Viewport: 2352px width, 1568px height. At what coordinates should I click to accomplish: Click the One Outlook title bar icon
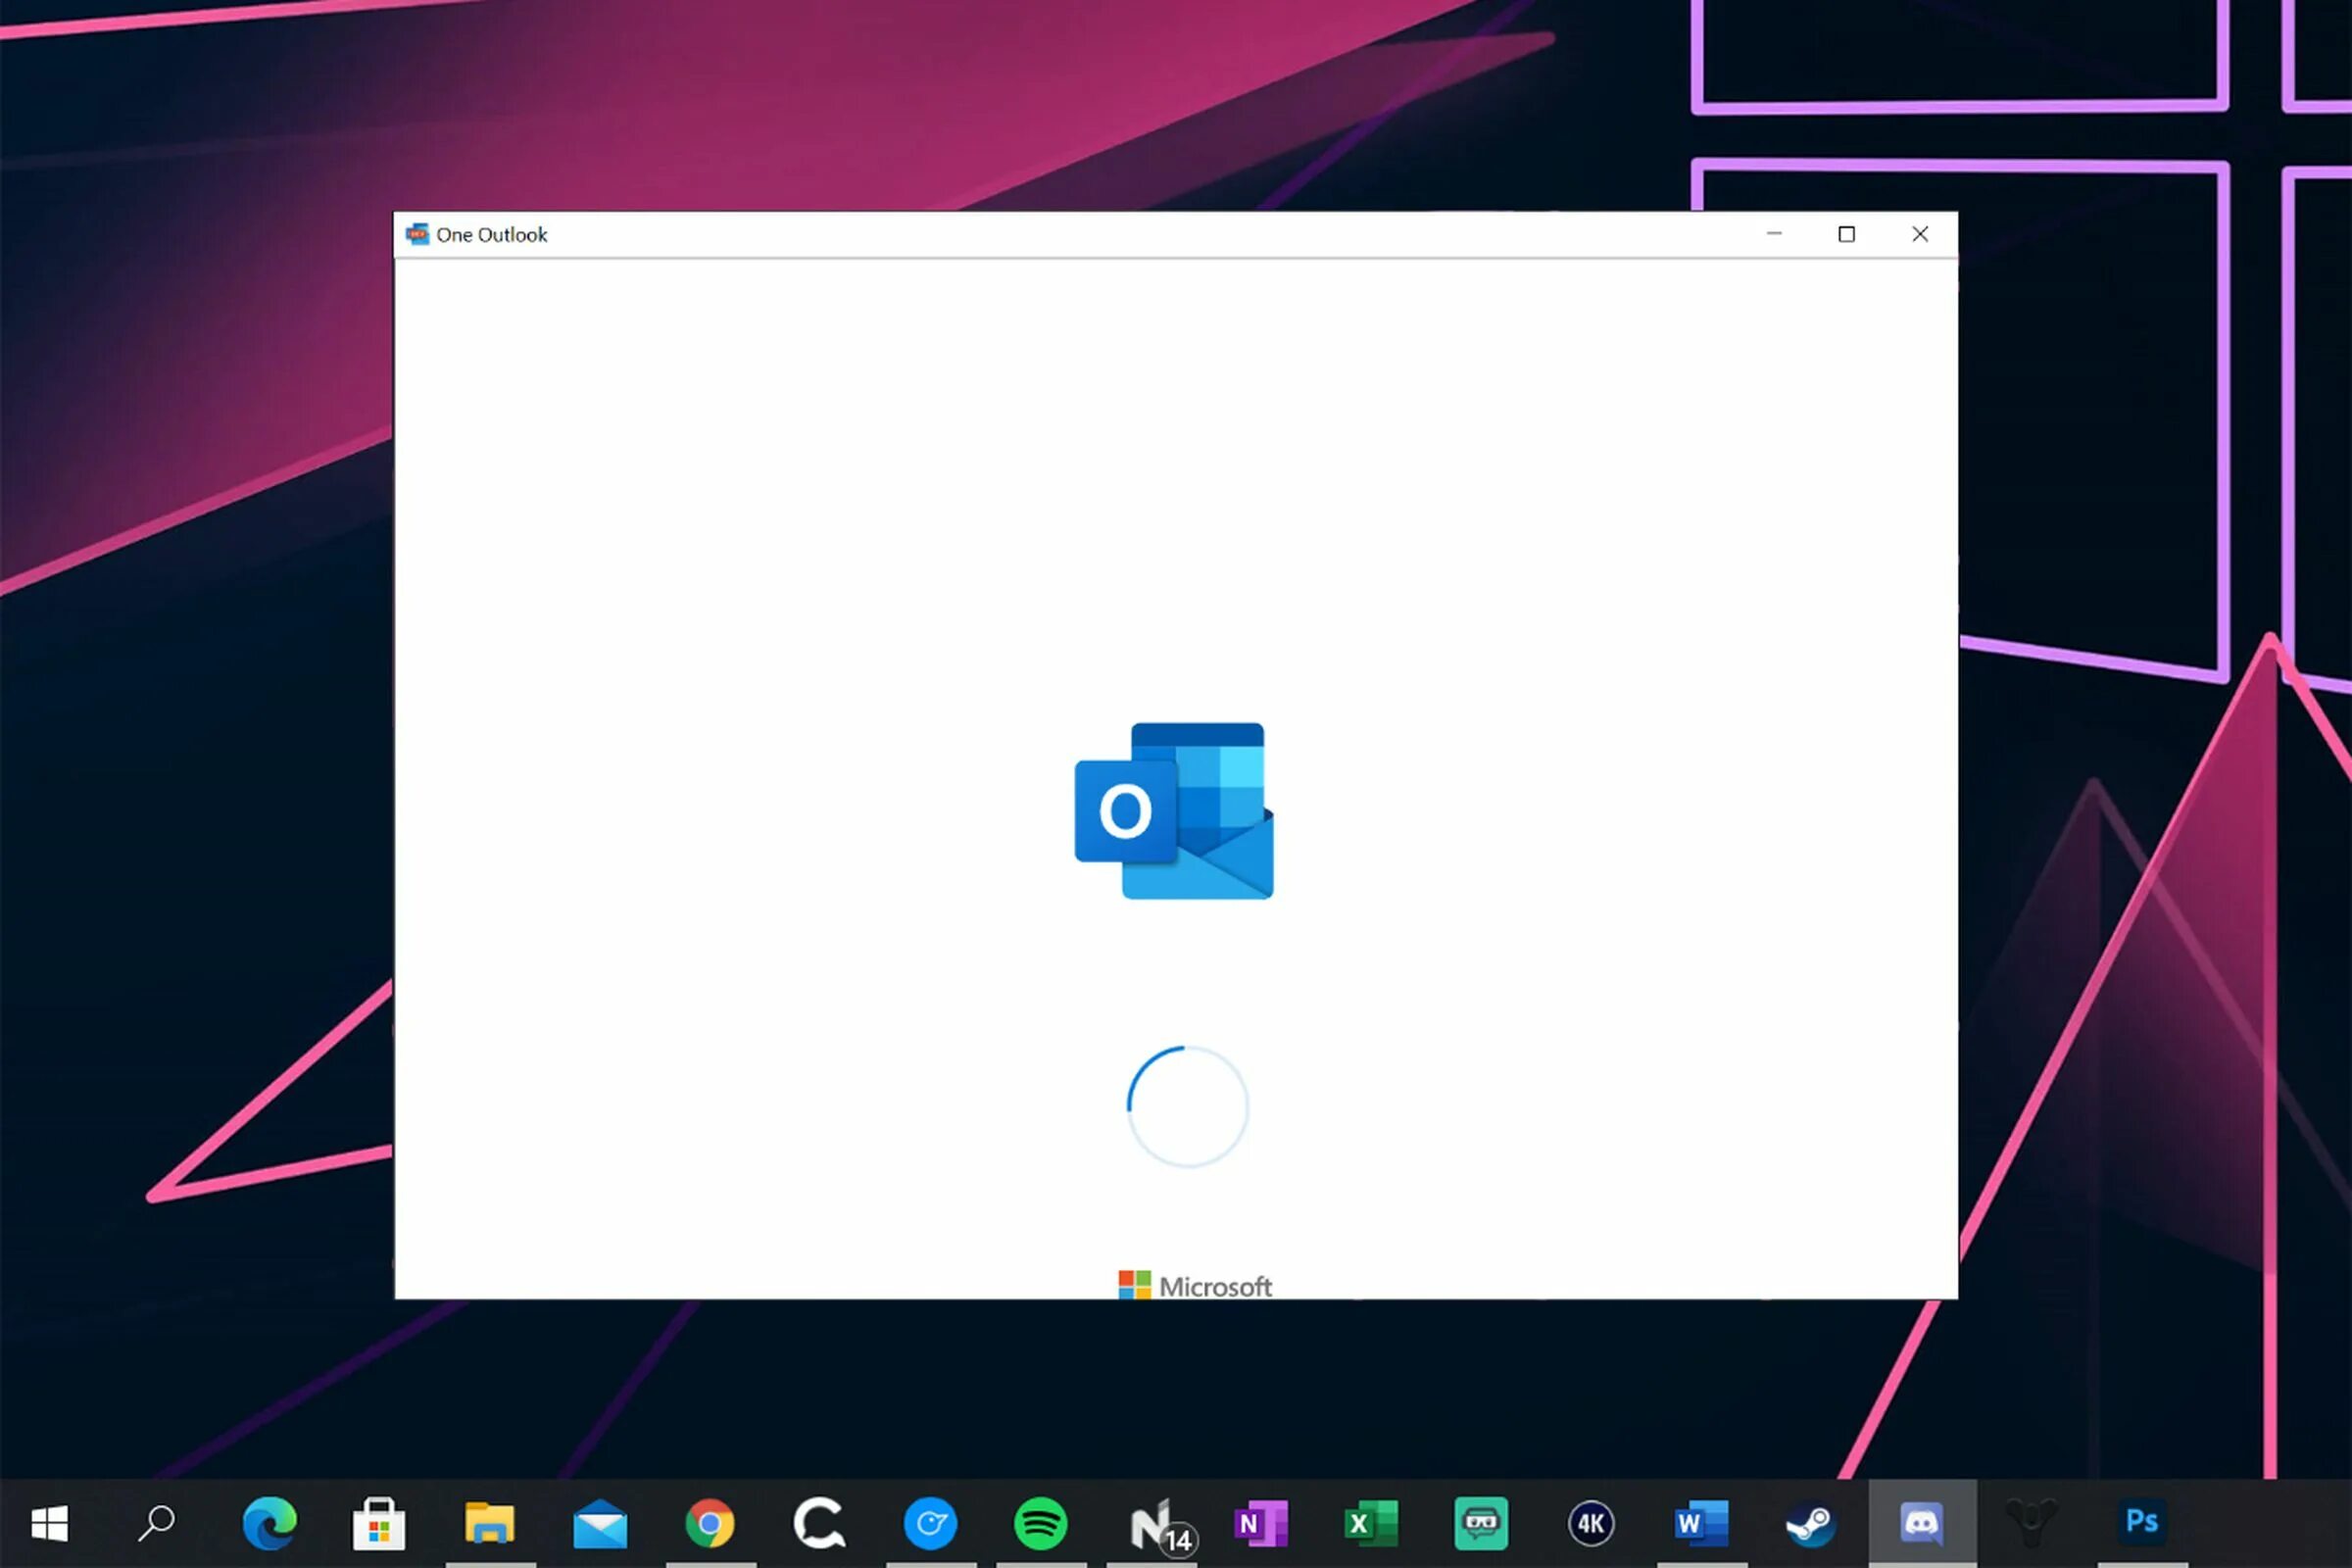coord(417,234)
